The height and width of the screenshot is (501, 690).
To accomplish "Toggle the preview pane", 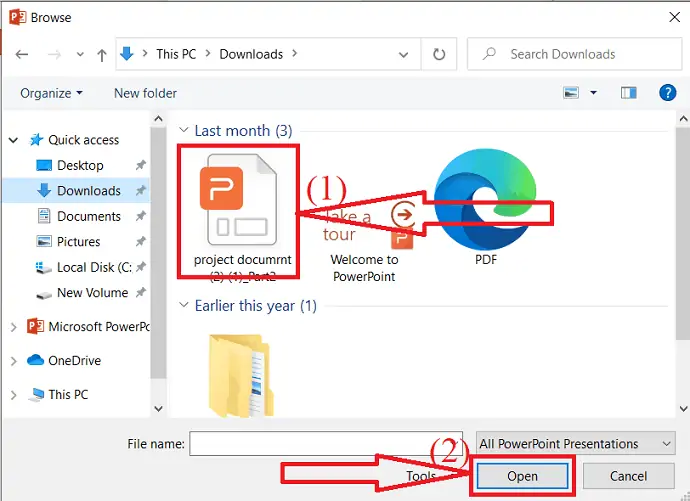I will pyautogui.click(x=628, y=93).
